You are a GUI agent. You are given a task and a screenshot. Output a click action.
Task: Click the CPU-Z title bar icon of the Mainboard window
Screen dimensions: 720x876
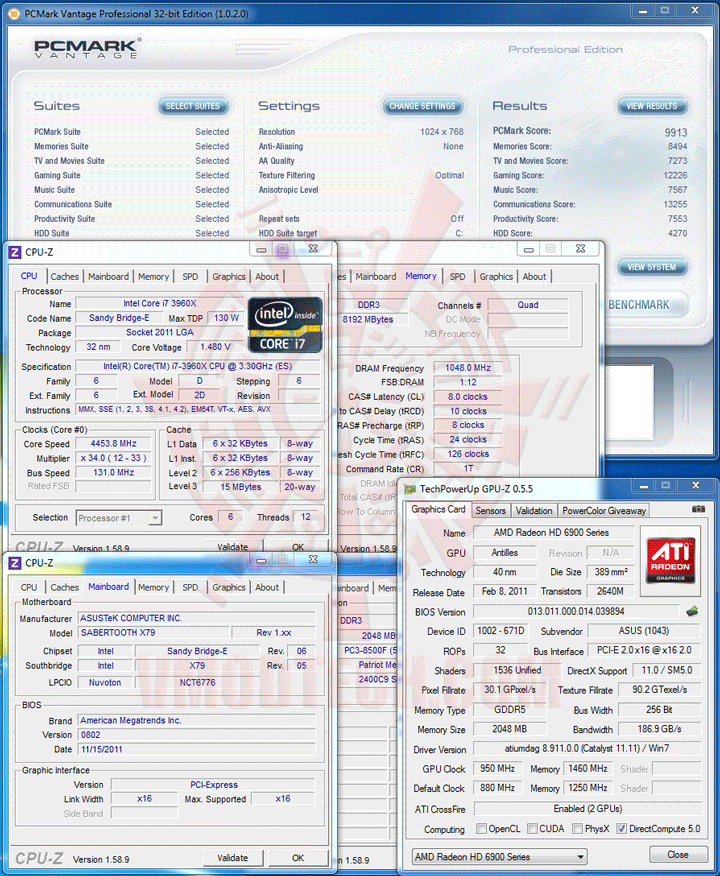tap(15, 563)
